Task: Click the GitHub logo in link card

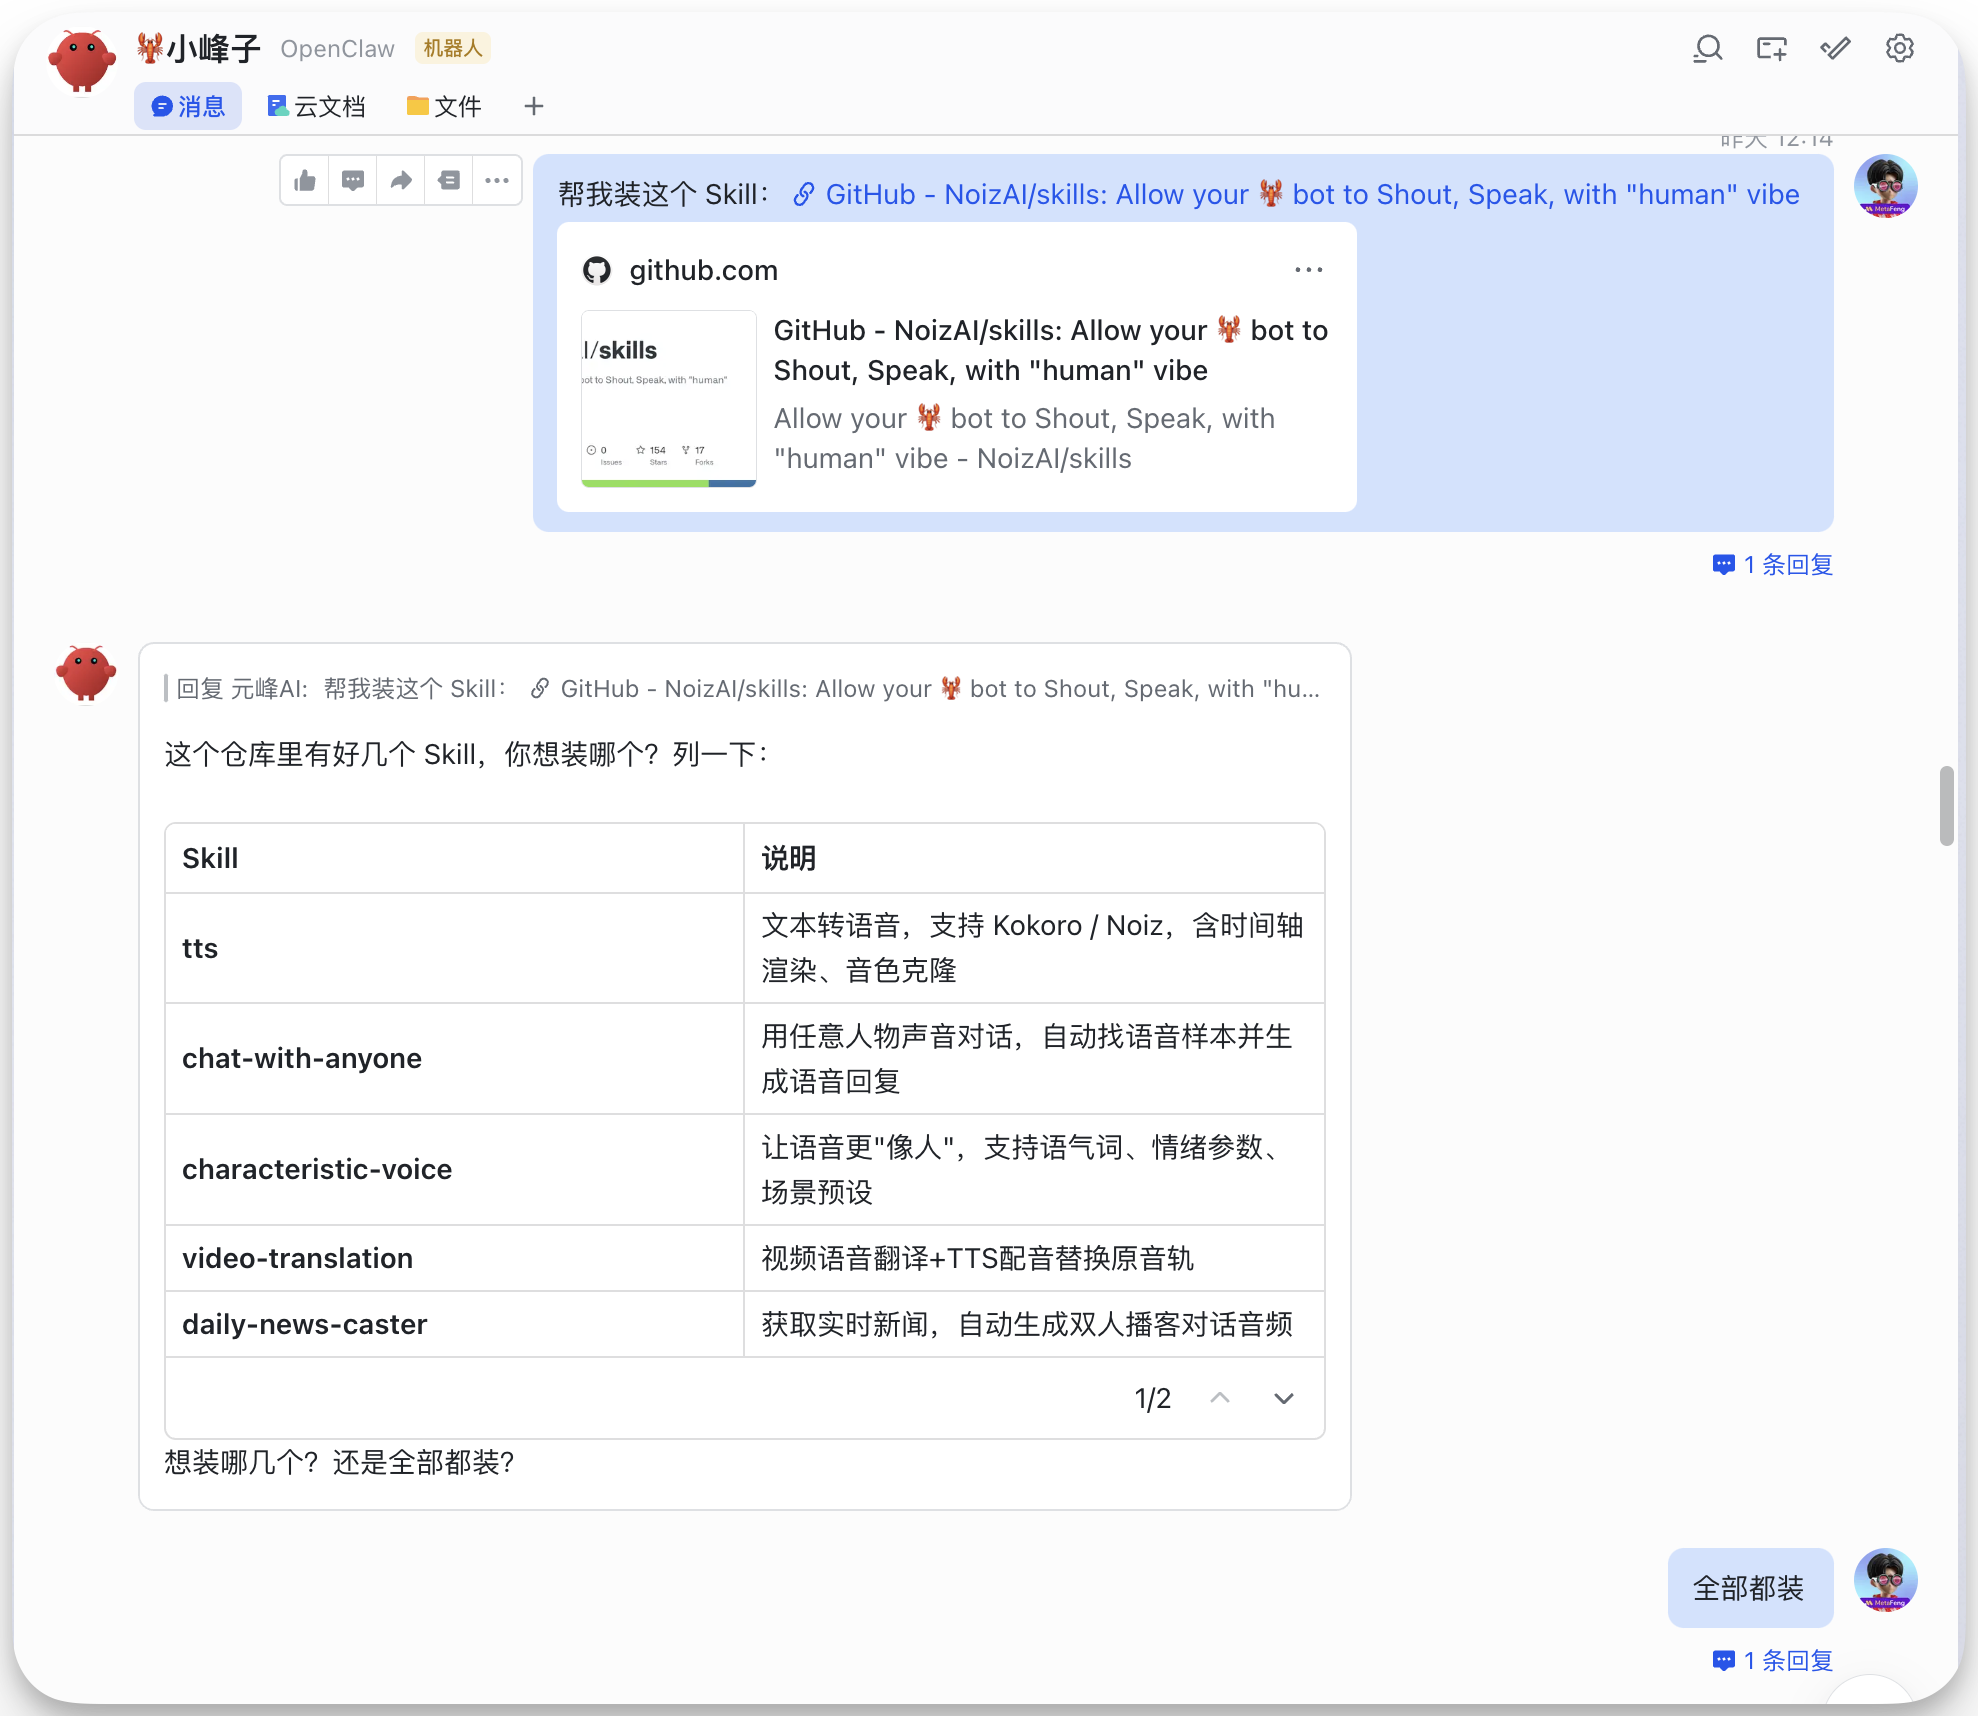Action: coord(597,270)
